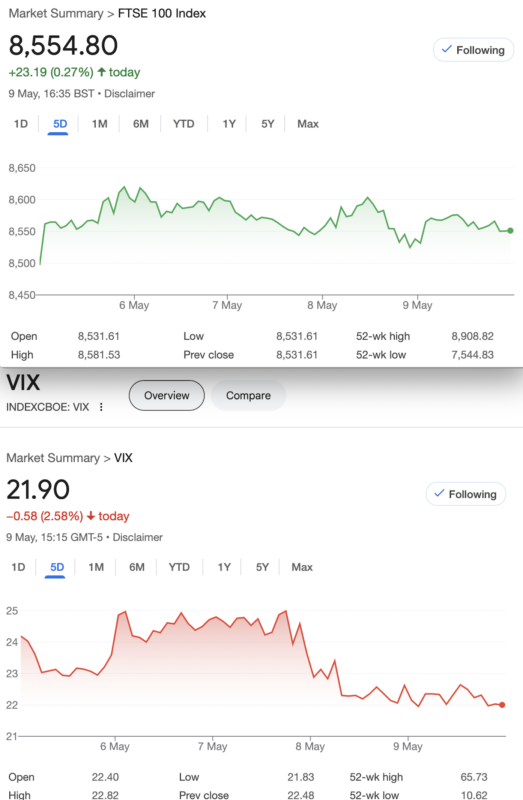The height and width of the screenshot is (800, 523).
Task: Choose the 6M range for FTSE 100
Action: (x=140, y=124)
